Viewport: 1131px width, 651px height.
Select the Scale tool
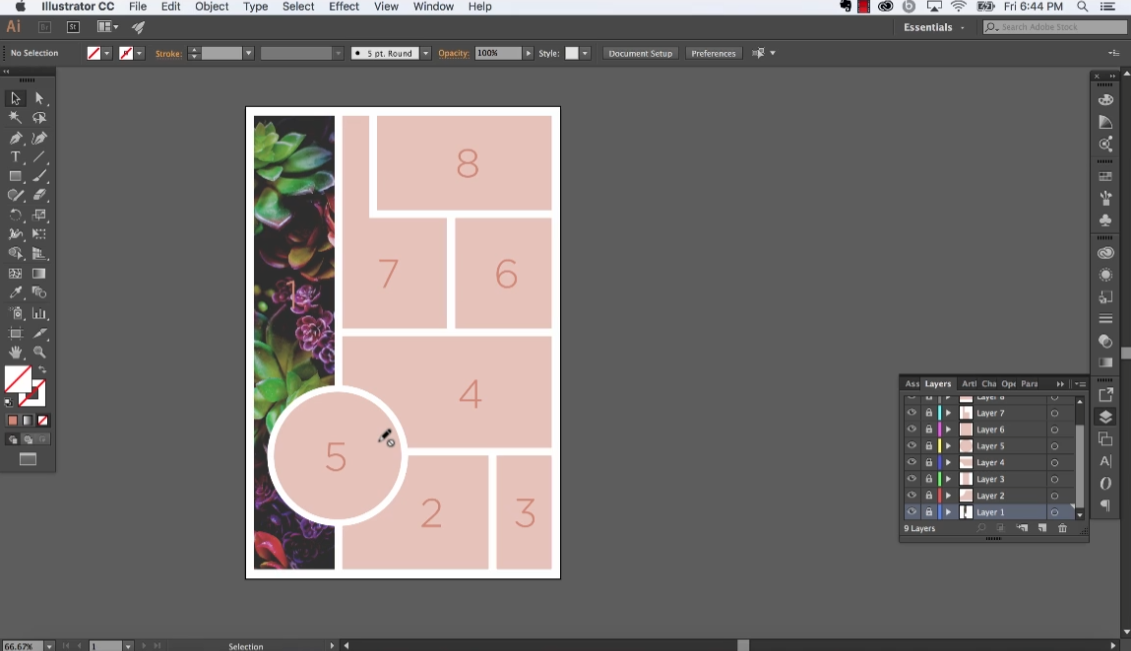(39, 215)
